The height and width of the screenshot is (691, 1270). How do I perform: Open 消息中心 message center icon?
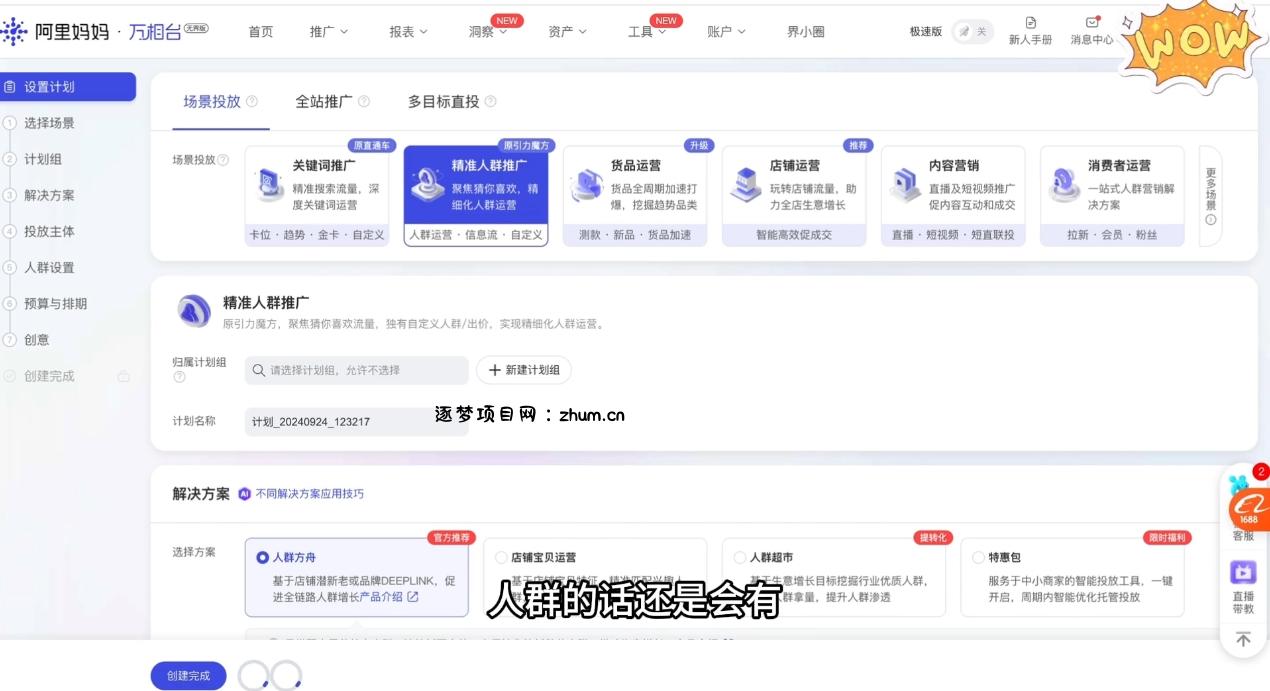[1091, 23]
